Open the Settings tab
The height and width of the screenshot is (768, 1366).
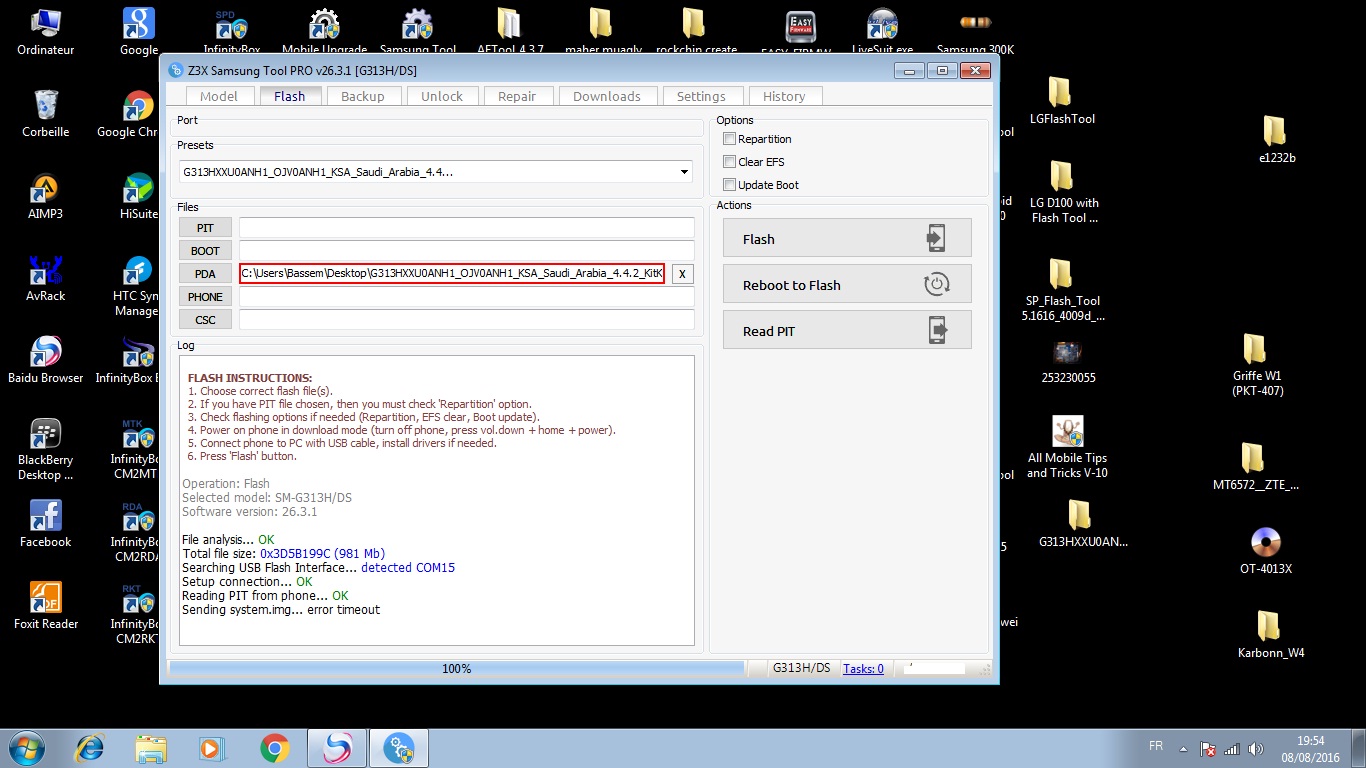[701, 96]
